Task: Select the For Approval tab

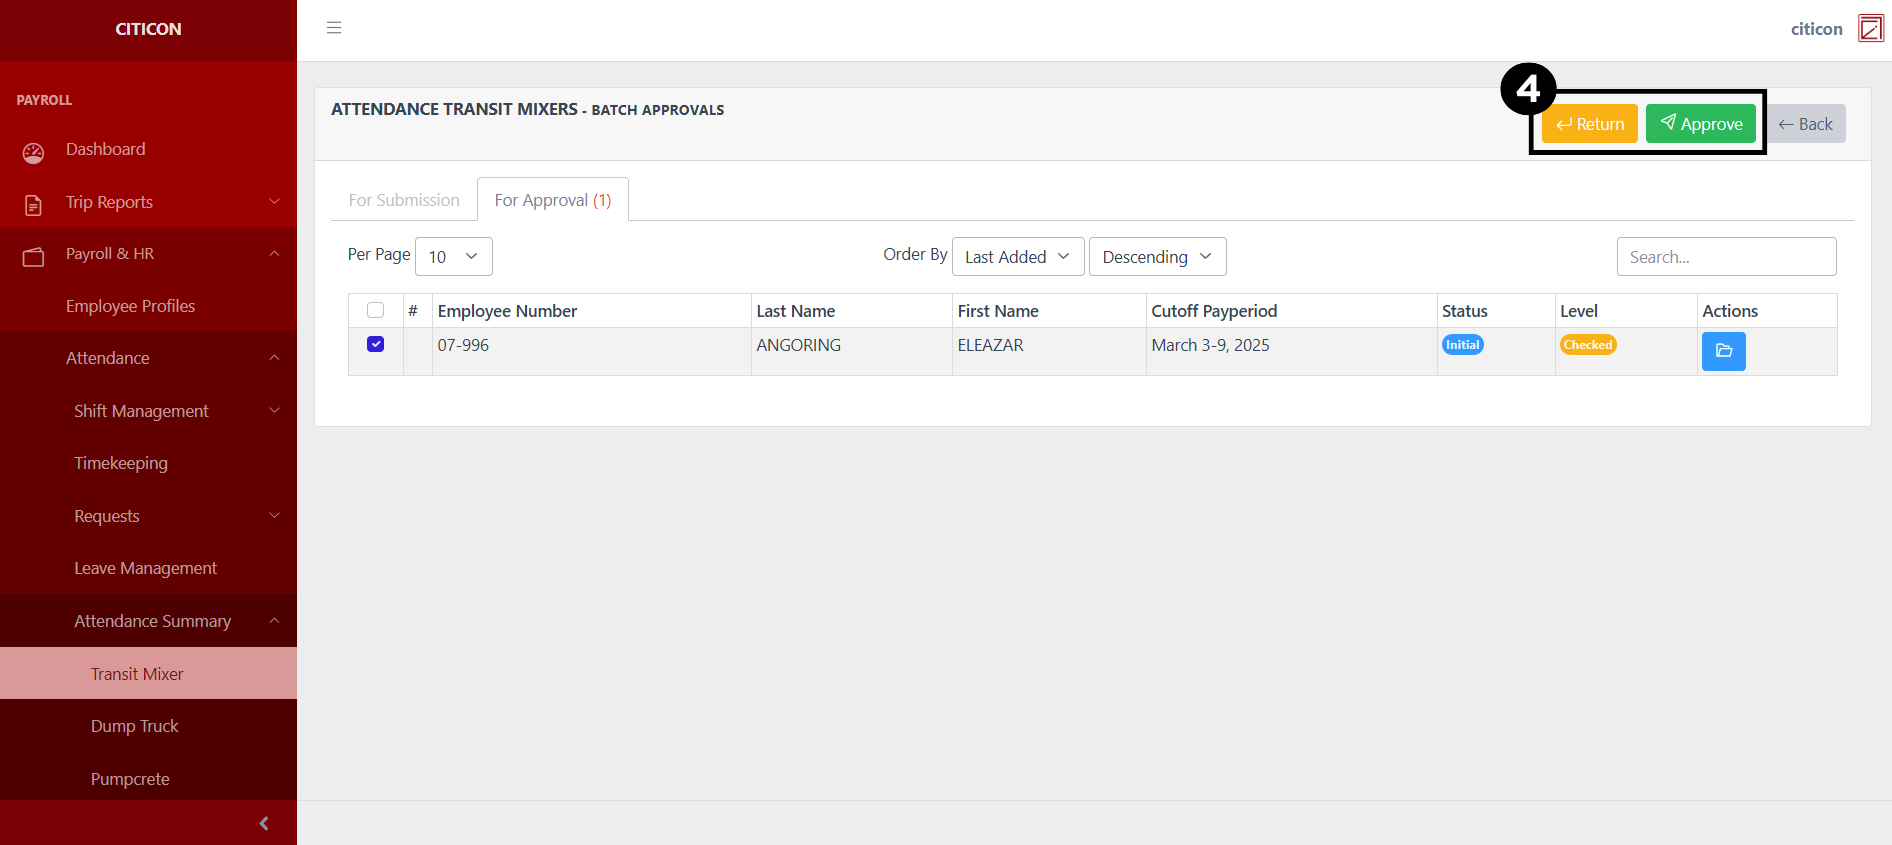Action: coord(552,200)
